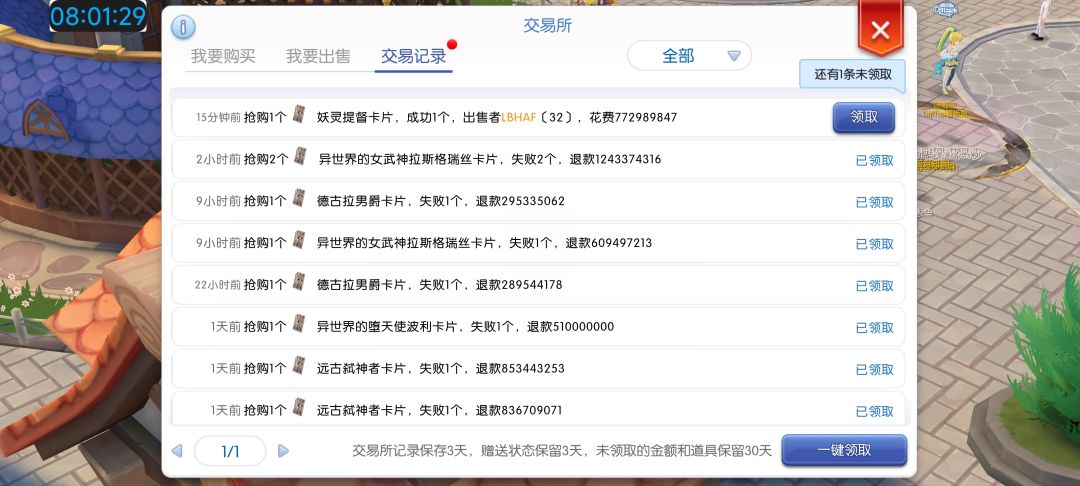1080x486 pixels.
Task: Close the 交易所 window with red X
Action: pos(880,30)
